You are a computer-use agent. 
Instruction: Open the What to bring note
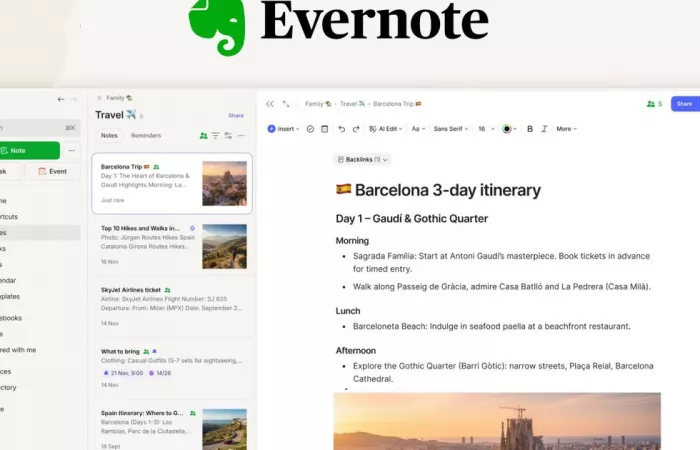[172, 367]
